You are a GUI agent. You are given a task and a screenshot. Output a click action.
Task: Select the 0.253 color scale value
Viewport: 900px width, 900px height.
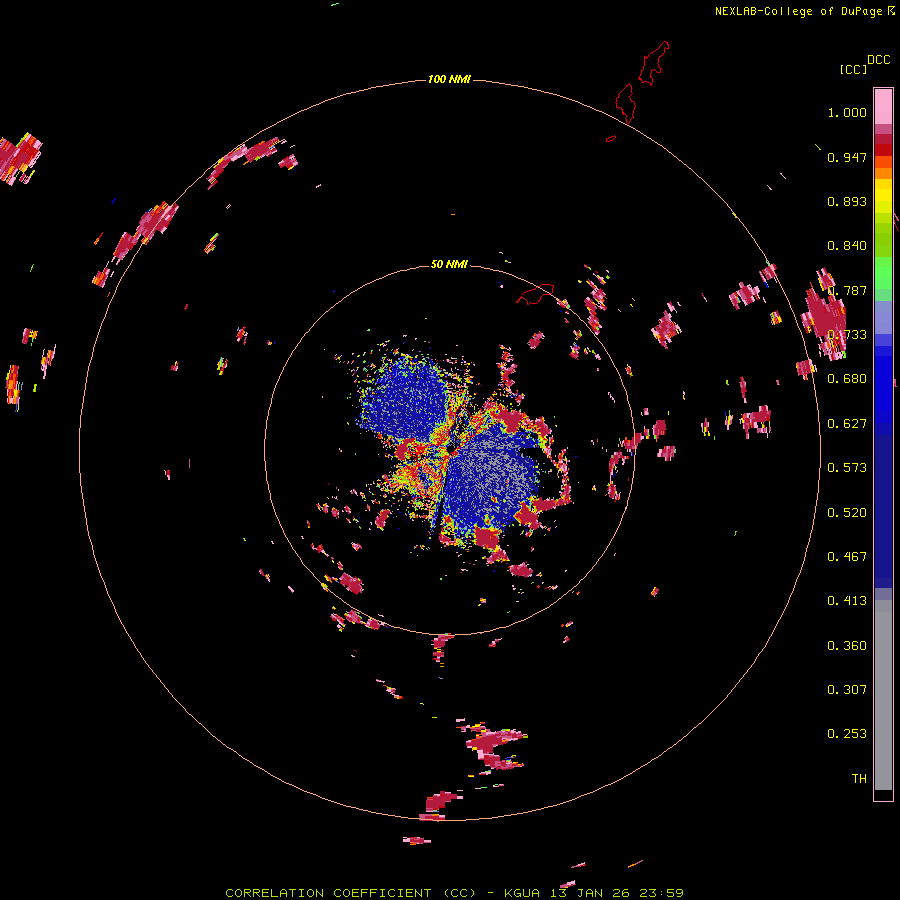(847, 734)
